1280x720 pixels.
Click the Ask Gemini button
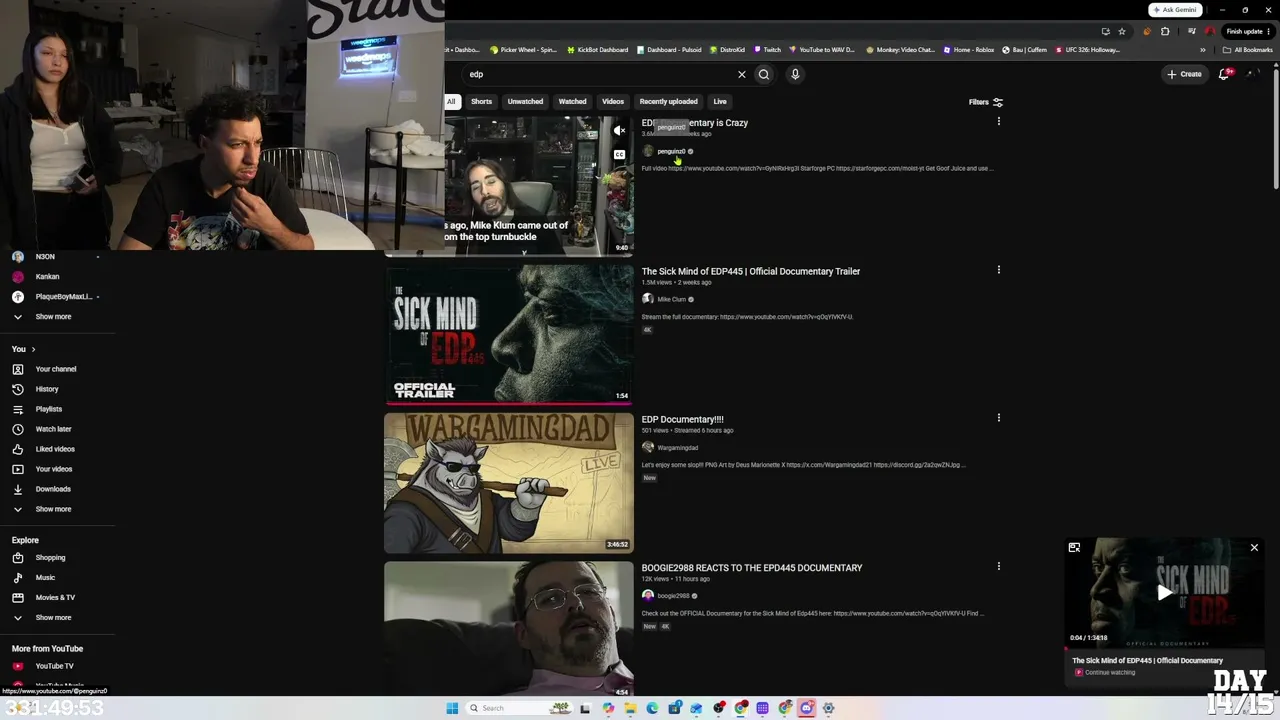pos(1175,10)
